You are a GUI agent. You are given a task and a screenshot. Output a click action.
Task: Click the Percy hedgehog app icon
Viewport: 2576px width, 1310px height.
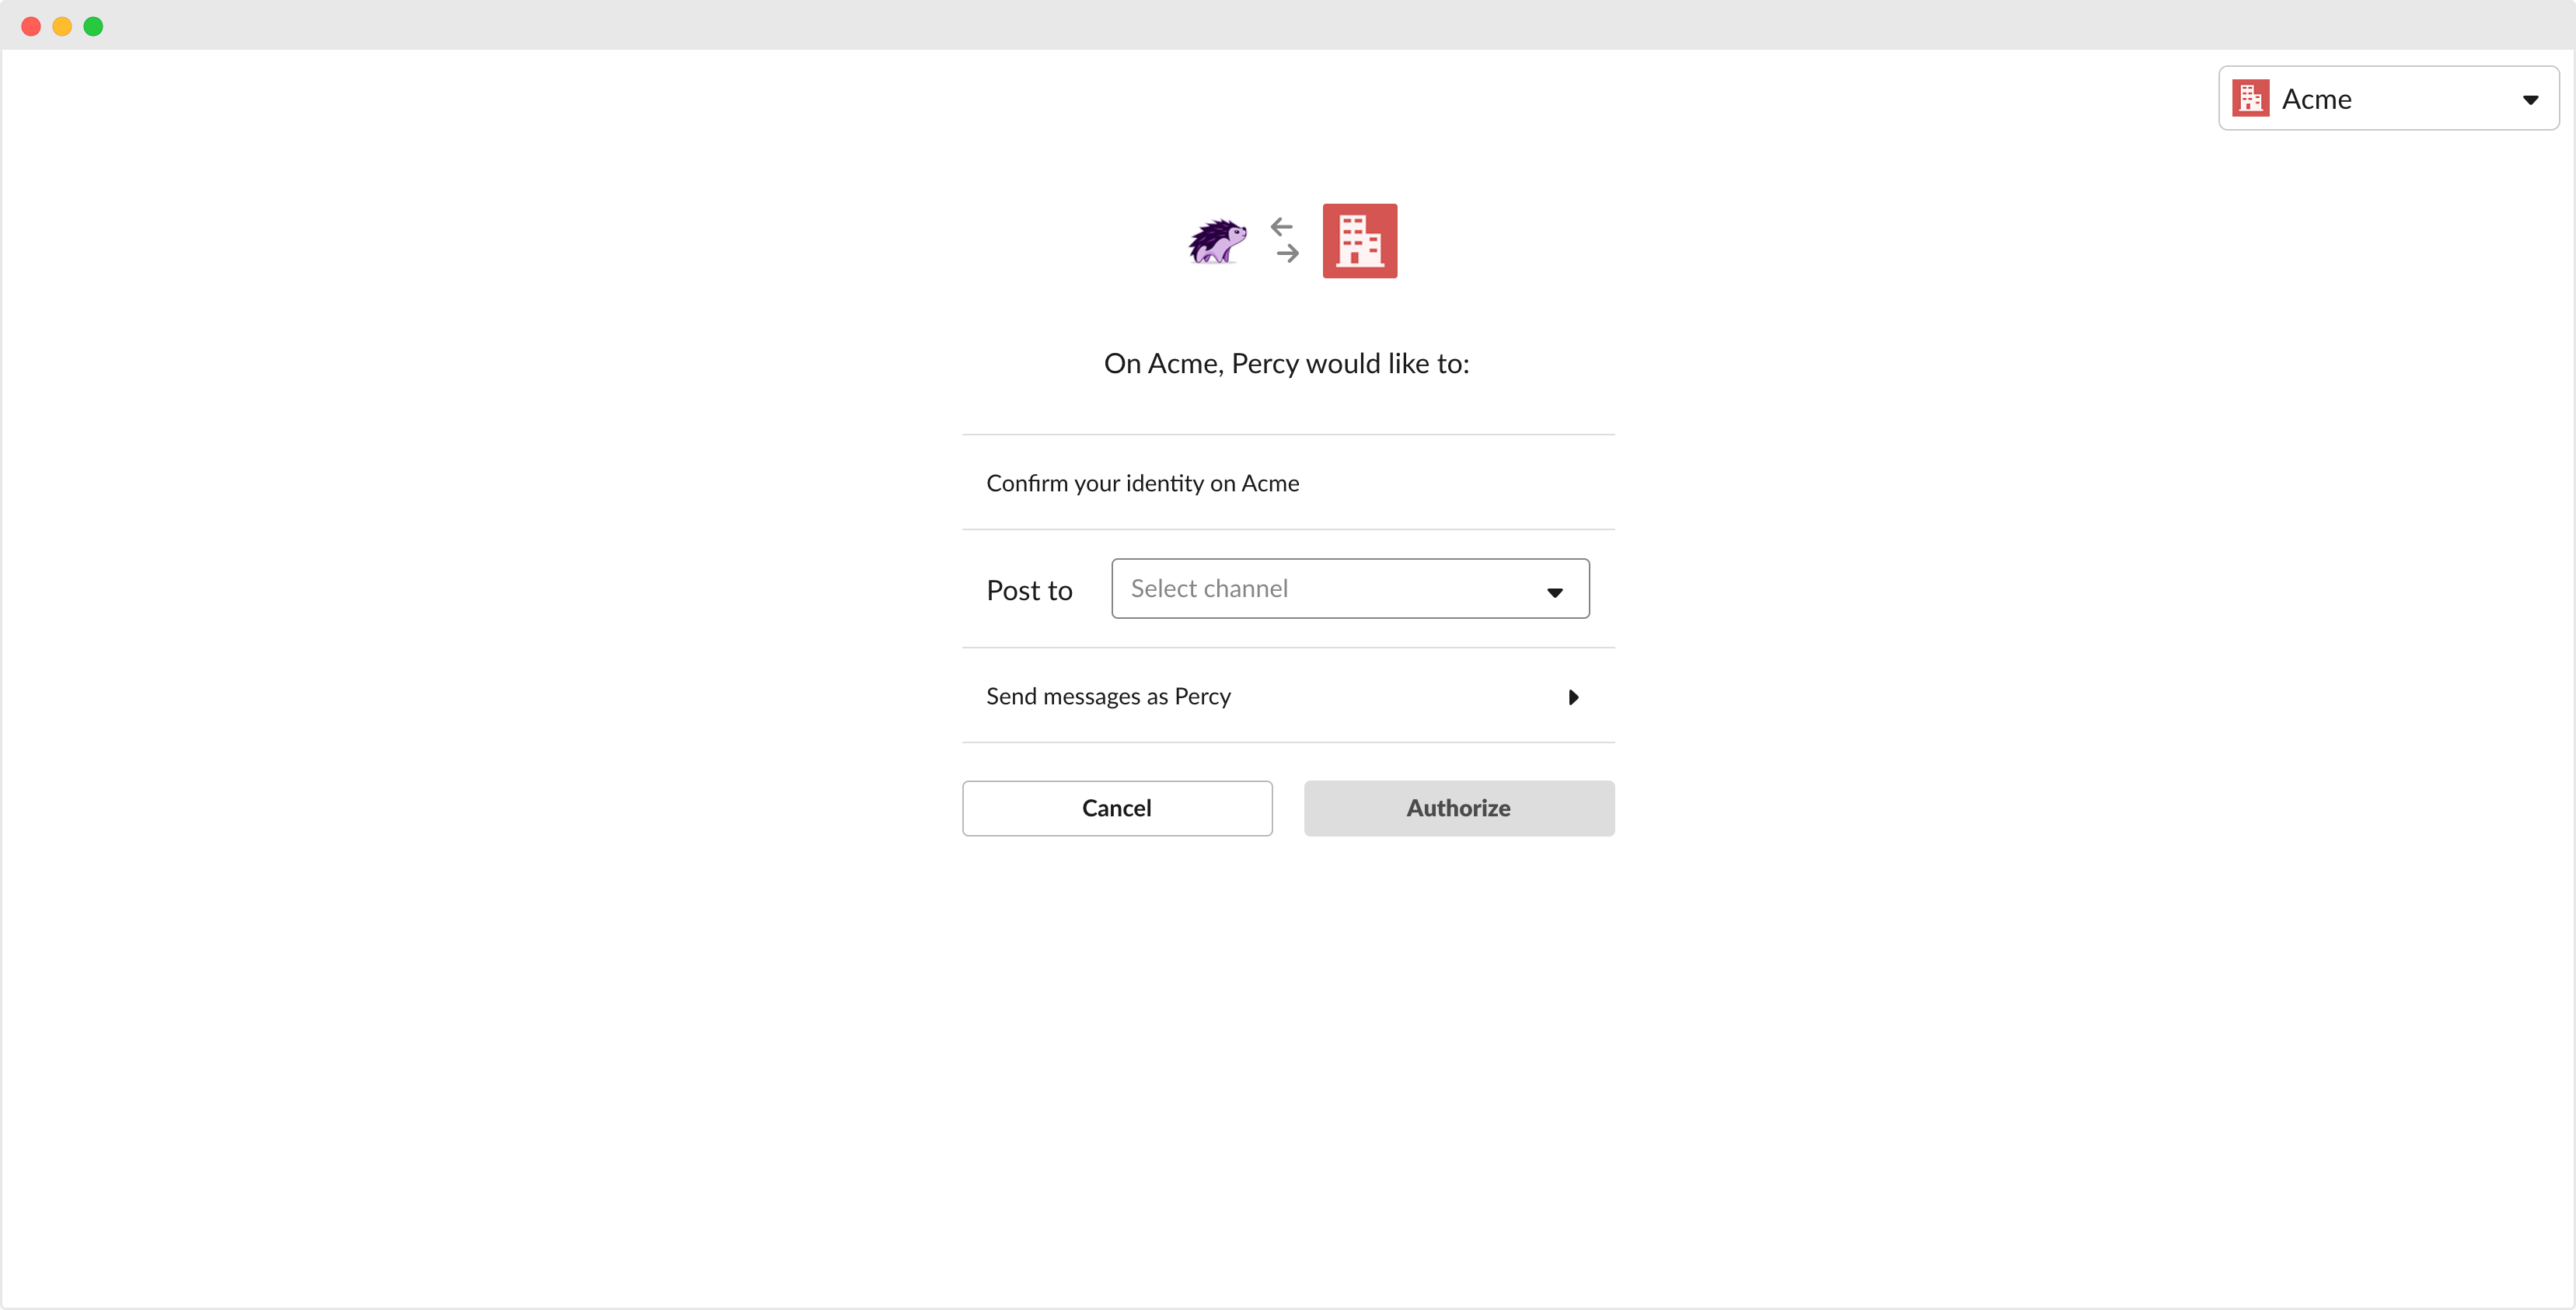pyautogui.click(x=1217, y=241)
